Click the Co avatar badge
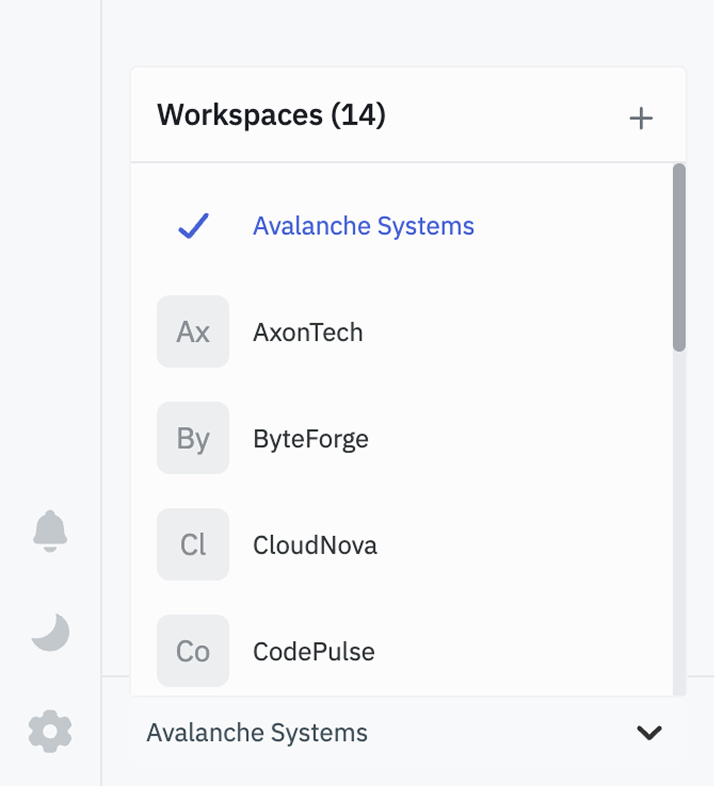The image size is (714, 786). (192, 651)
